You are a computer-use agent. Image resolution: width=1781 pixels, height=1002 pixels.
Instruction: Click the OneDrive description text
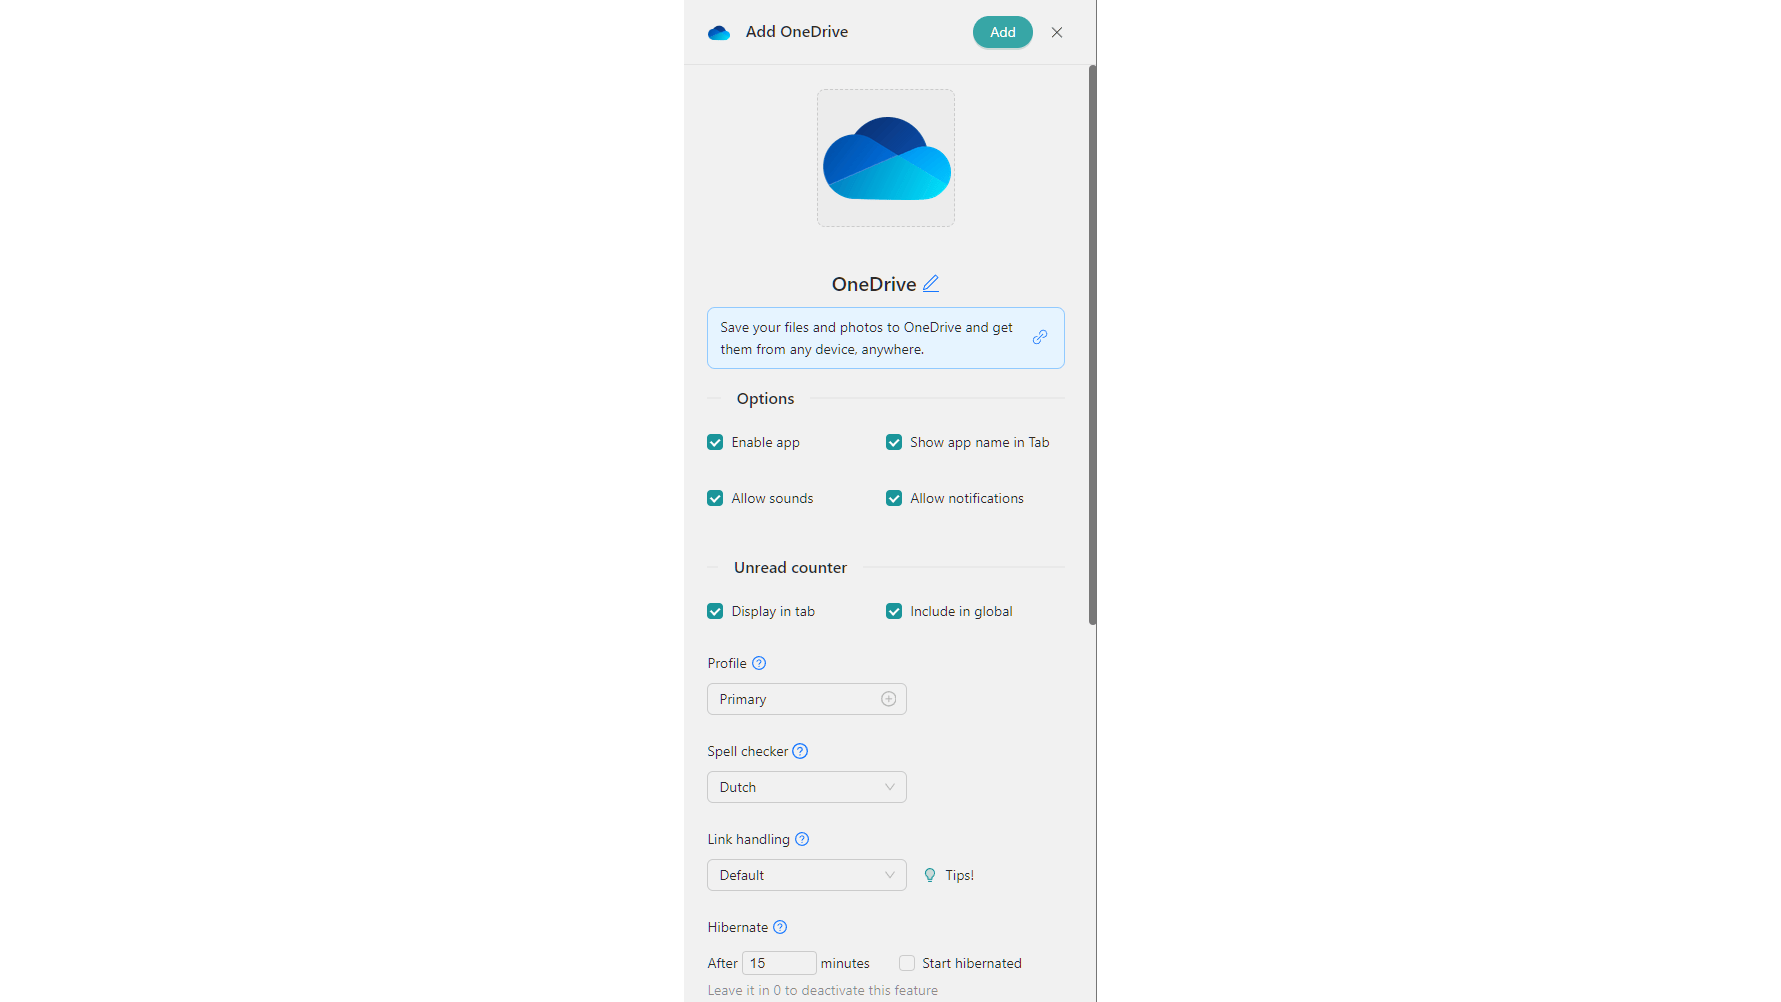866,338
